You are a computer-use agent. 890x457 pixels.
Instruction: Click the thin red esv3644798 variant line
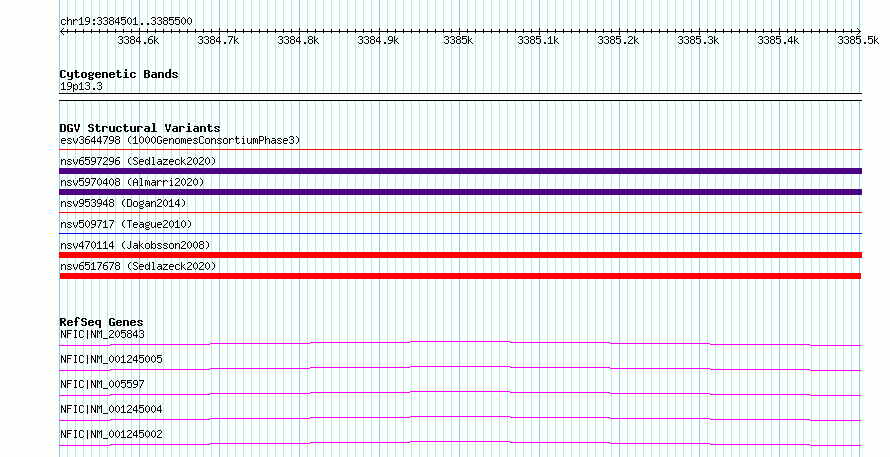click(460, 150)
